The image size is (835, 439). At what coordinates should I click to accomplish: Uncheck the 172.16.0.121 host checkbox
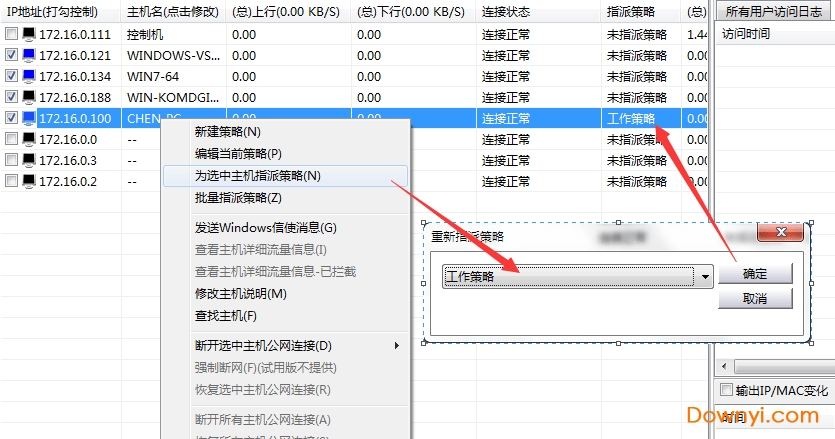click(11, 55)
